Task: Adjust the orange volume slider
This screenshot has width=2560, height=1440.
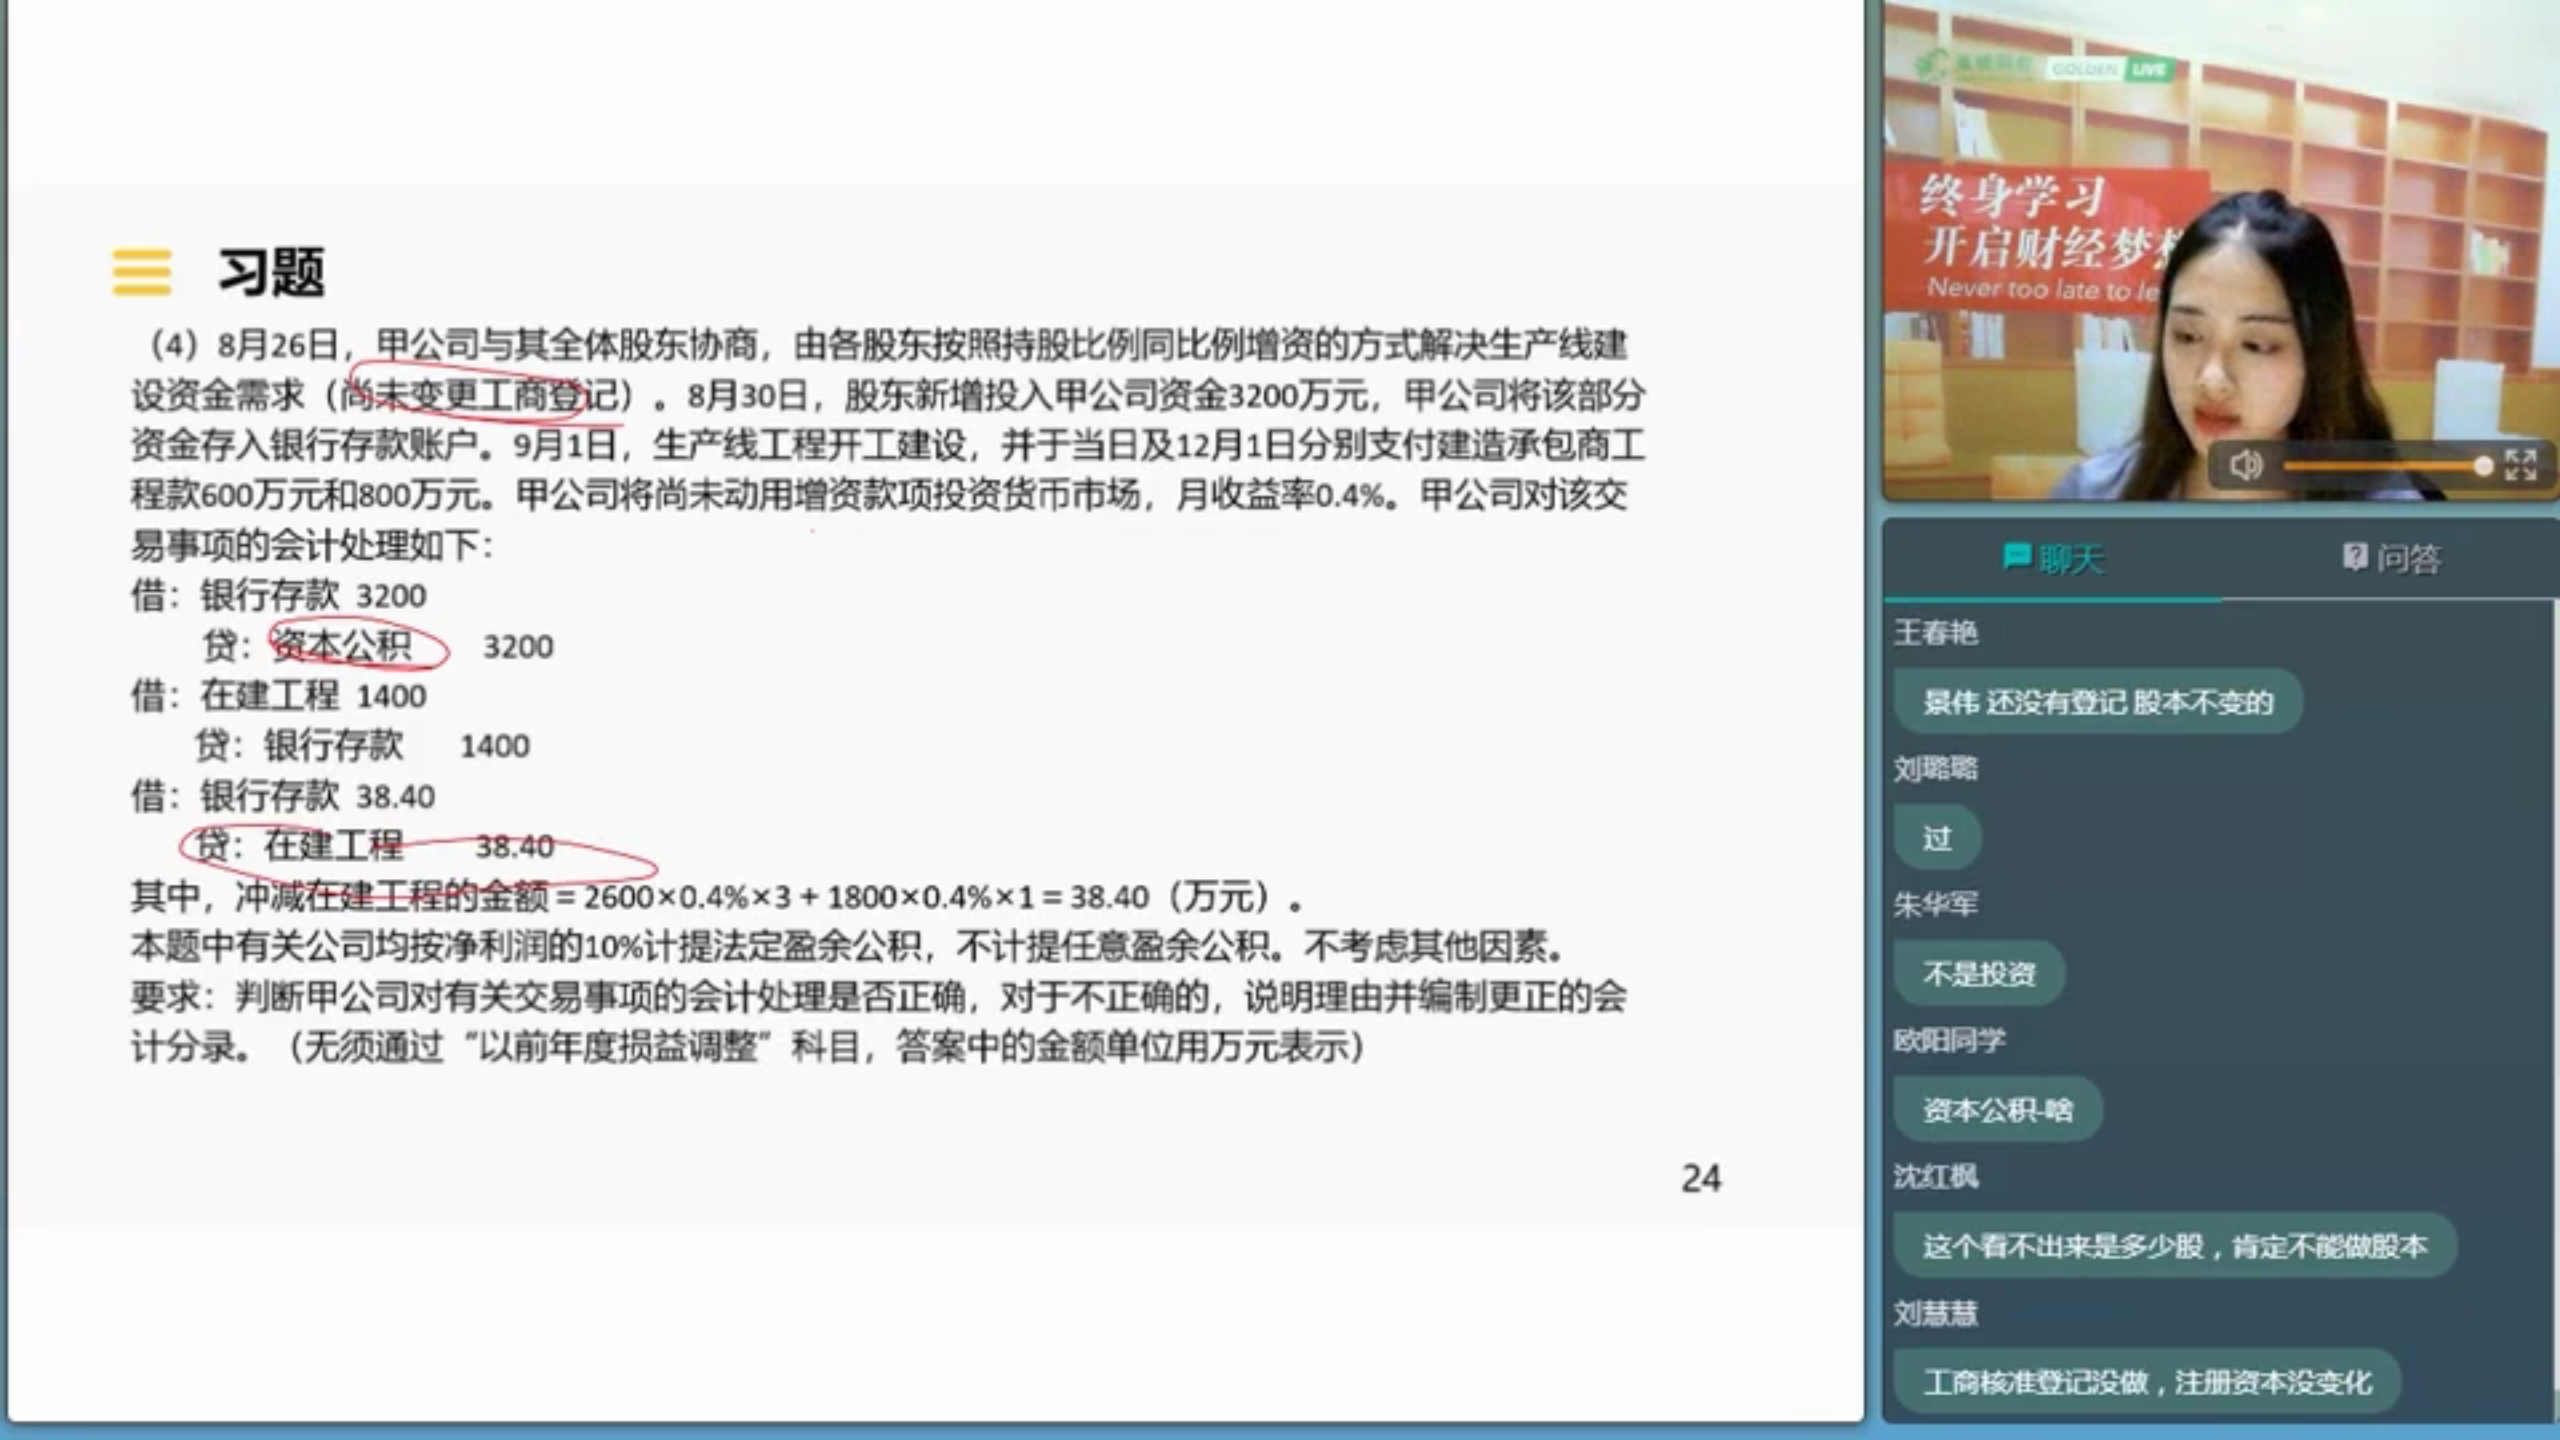Action: (x=2386, y=467)
